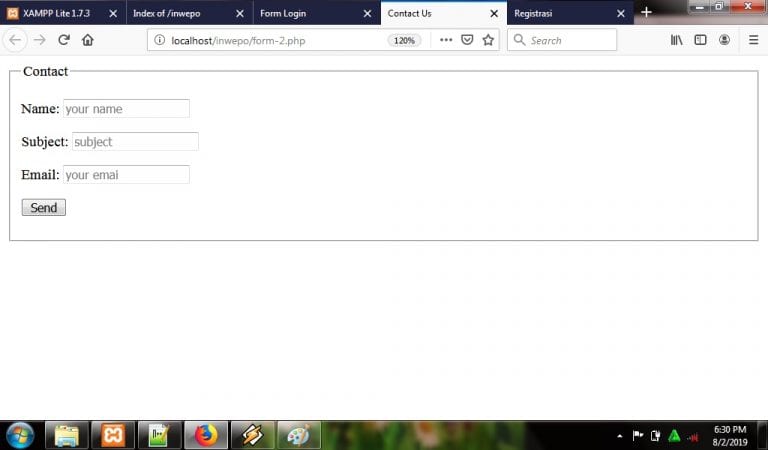Open the power/battery tray icon
The width and height of the screenshot is (768, 450).
[655, 435]
